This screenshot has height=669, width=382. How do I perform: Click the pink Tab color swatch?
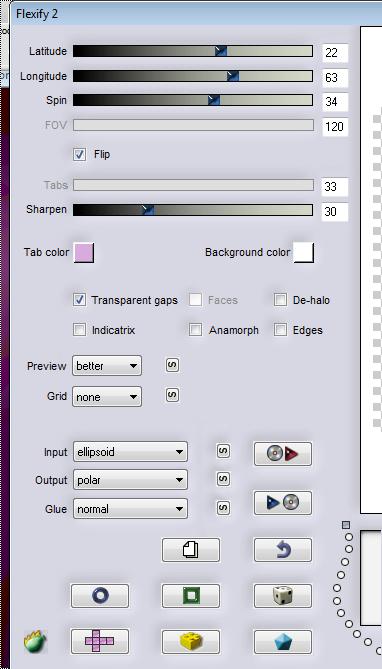[x=84, y=252]
